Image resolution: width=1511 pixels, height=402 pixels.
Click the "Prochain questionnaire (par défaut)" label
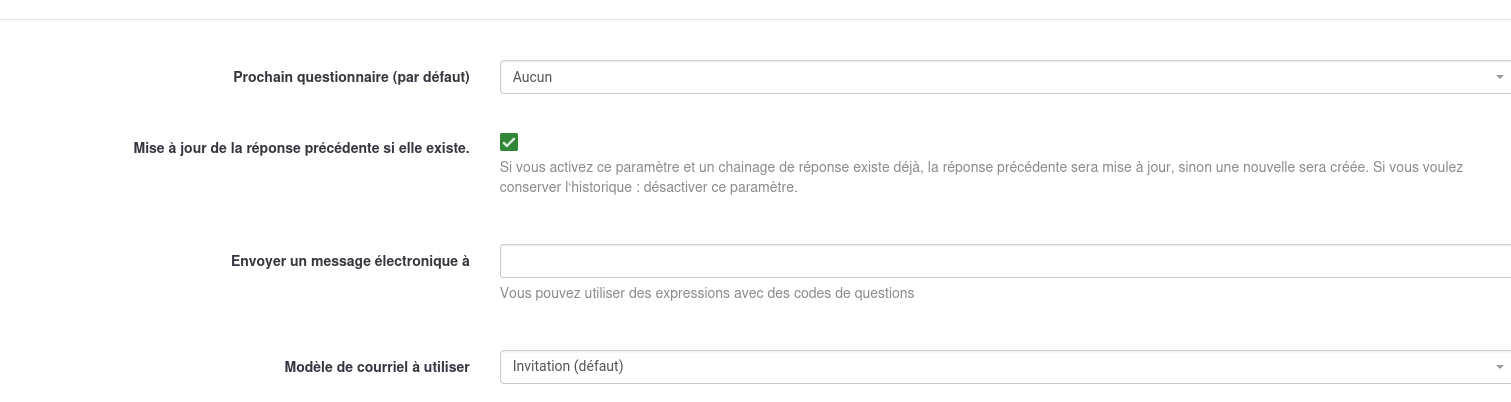pyautogui.click(x=351, y=77)
